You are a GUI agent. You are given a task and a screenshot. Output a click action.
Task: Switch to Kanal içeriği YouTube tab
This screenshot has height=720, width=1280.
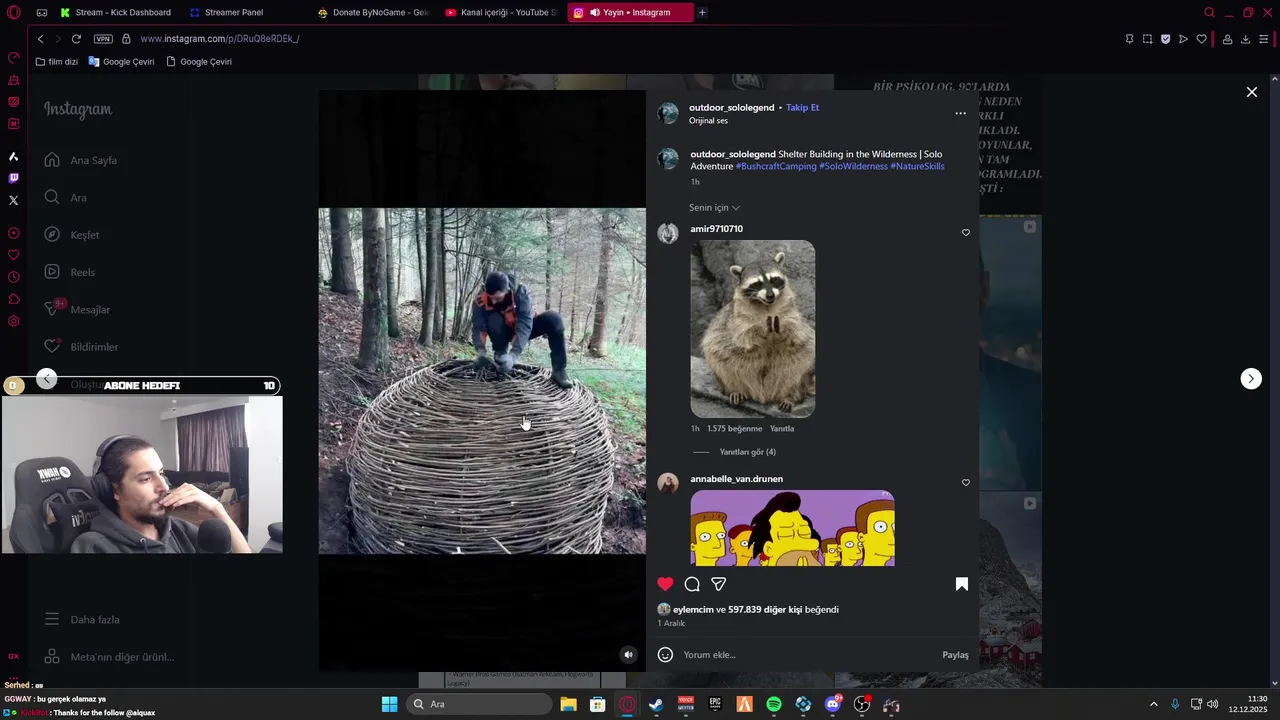501,13
